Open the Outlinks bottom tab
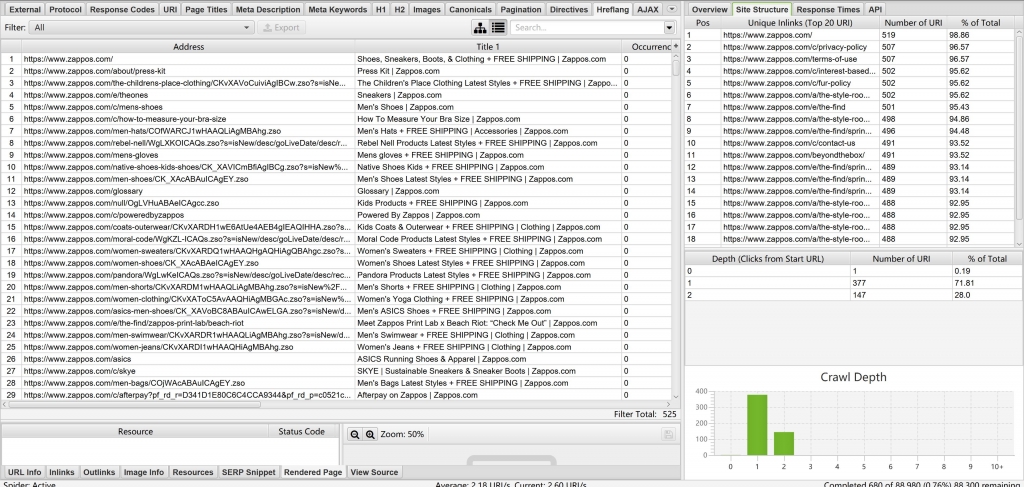The height and width of the screenshot is (487, 1024). coord(99,472)
